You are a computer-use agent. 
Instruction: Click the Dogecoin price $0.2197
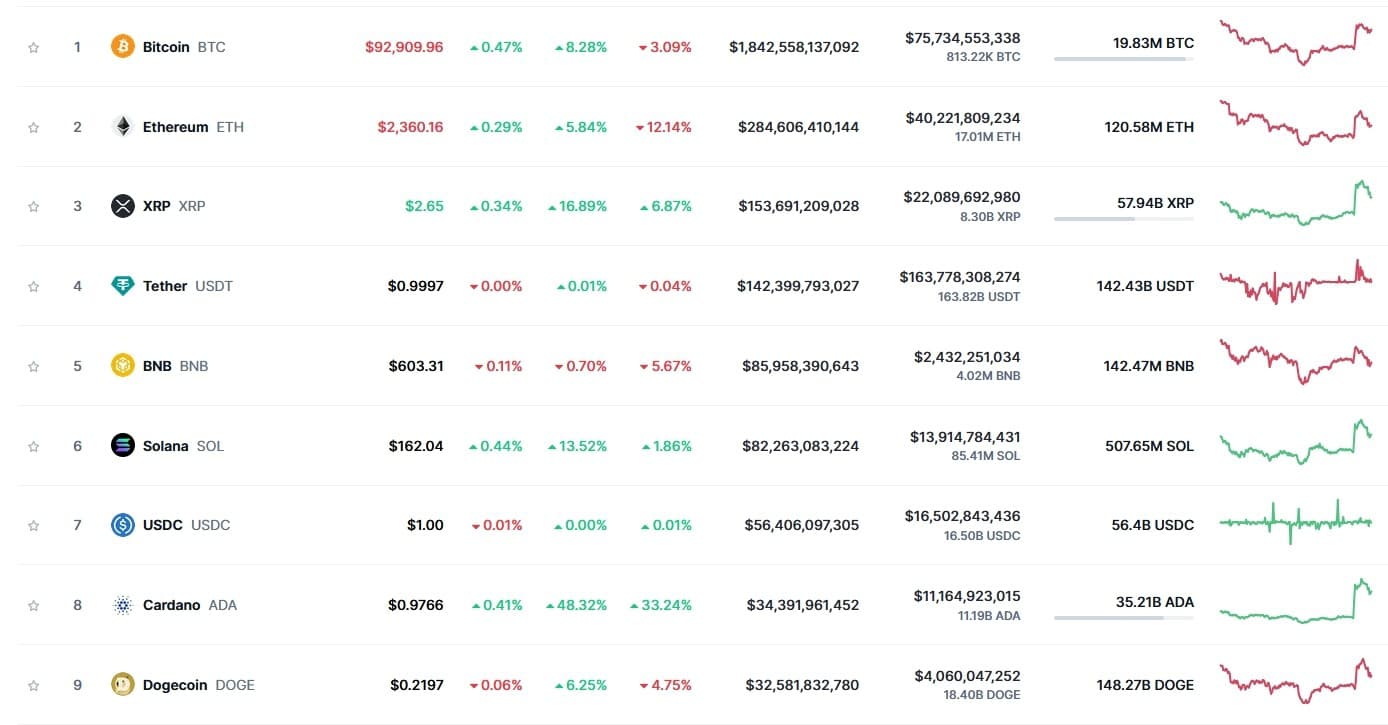pos(416,685)
